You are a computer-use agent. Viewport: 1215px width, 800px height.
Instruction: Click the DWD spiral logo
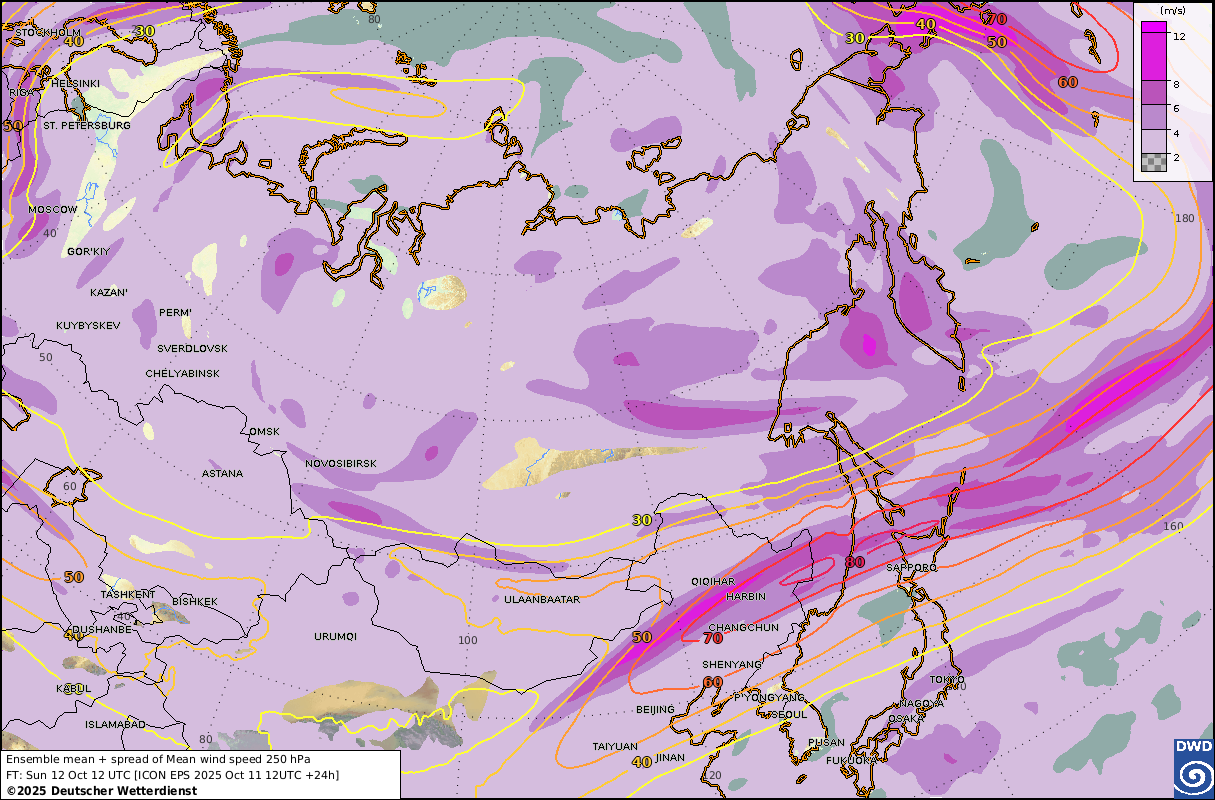1193,768
